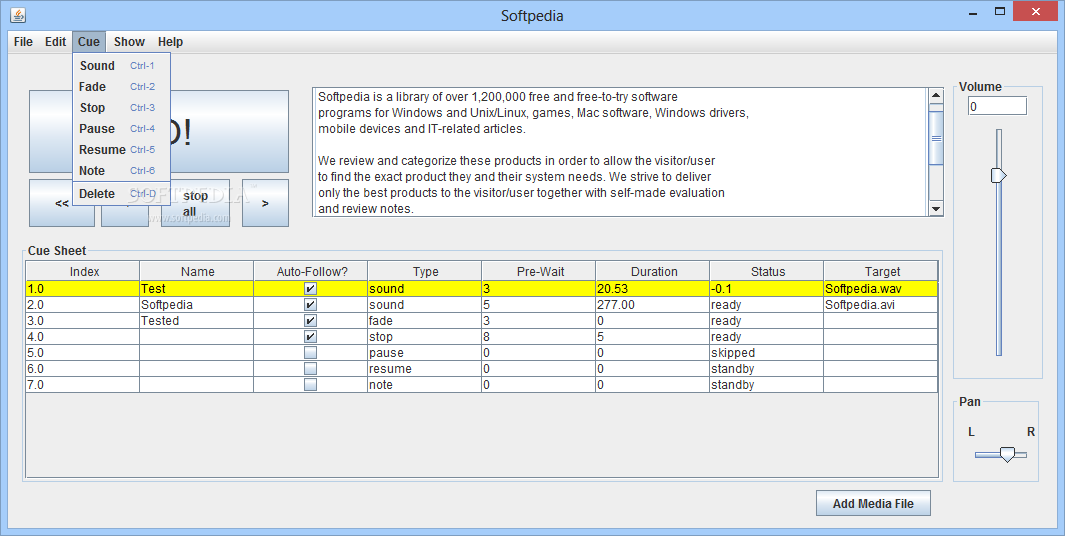Click the Target column header
1065x536 pixels.
tap(882, 271)
